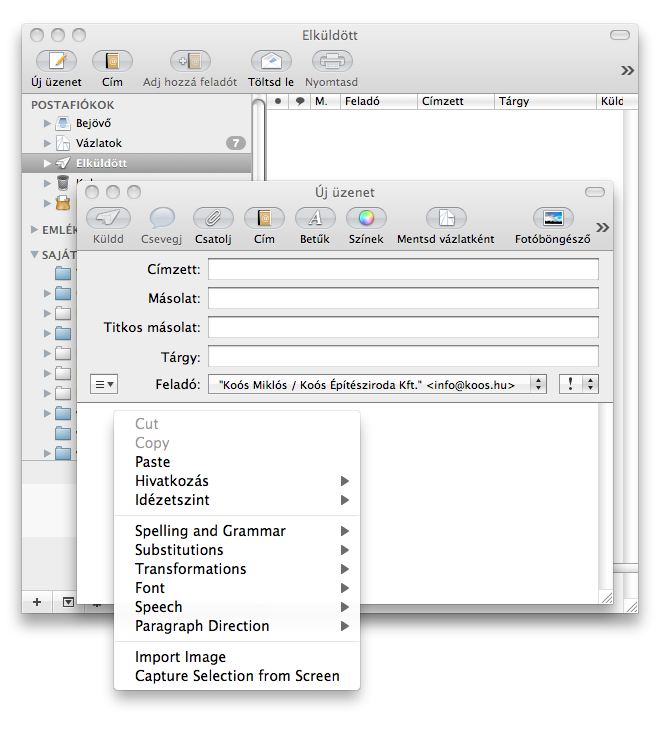665x733 pixels.
Task: Expand the EMLÉK section triangle
Action: click(x=35, y=230)
